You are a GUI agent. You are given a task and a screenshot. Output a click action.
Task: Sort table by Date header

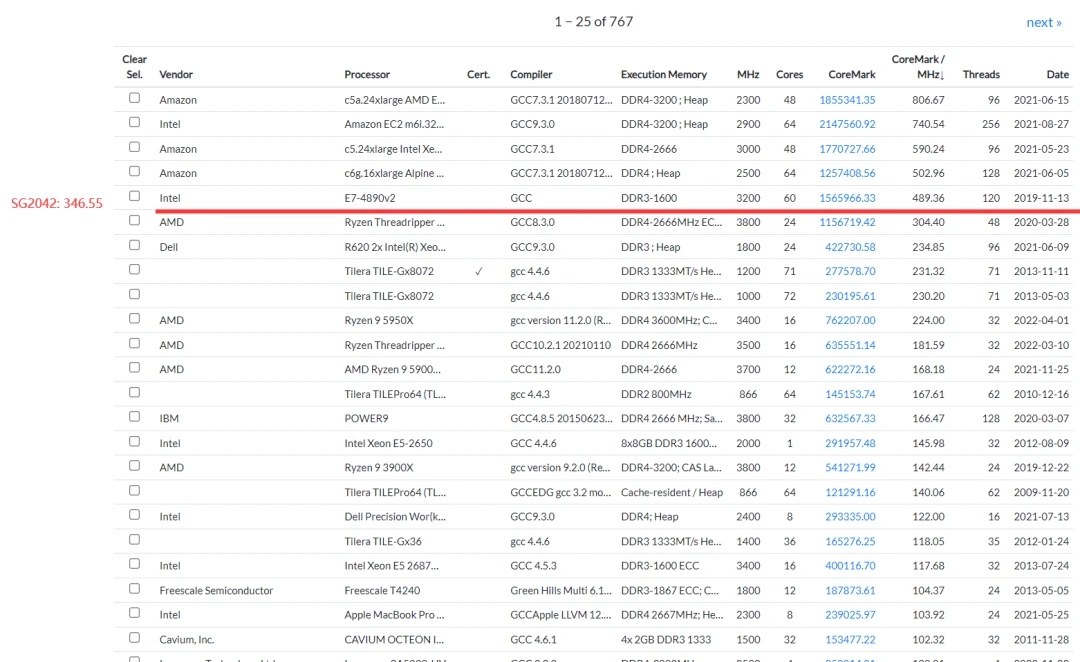point(1057,74)
